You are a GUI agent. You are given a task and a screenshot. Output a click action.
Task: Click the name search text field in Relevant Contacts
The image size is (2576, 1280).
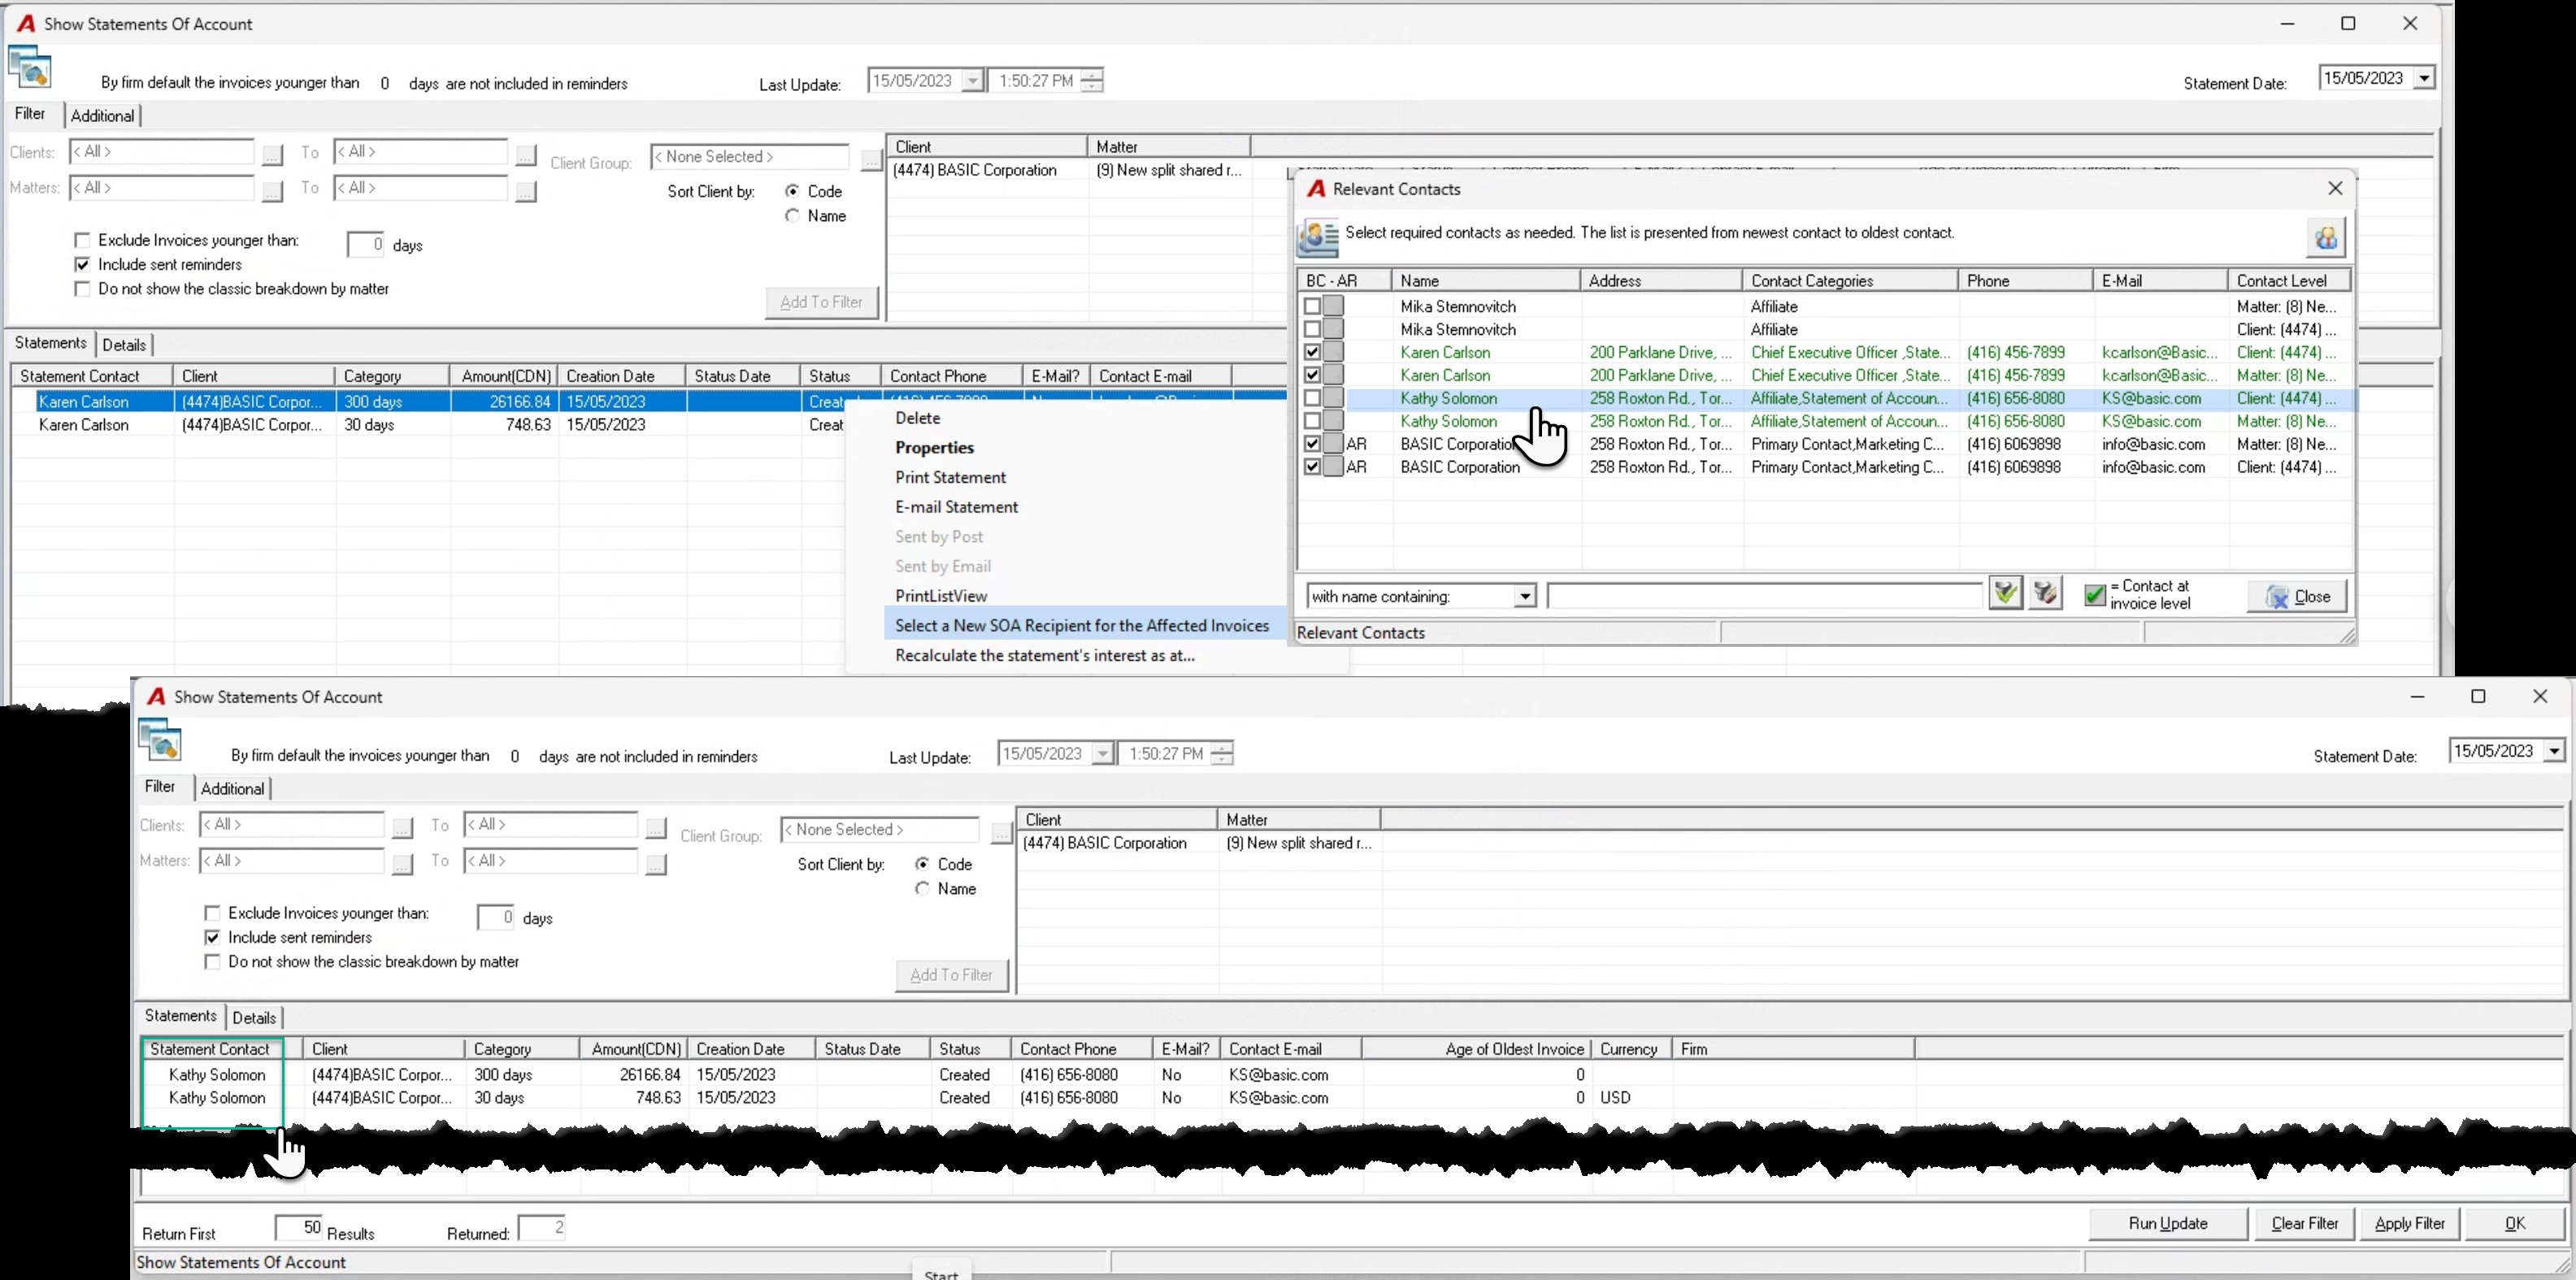pos(1764,596)
